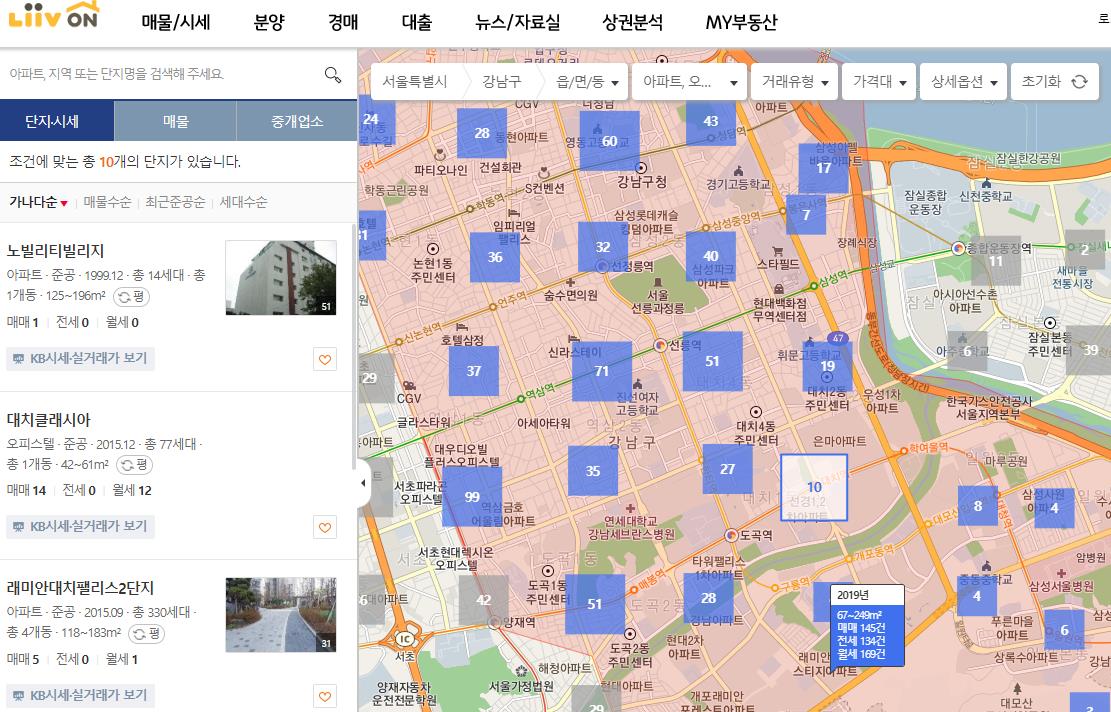The width and height of the screenshot is (1111, 712).
Task: Toggle 평 unit for 대치클래시아
Action: [135, 465]
